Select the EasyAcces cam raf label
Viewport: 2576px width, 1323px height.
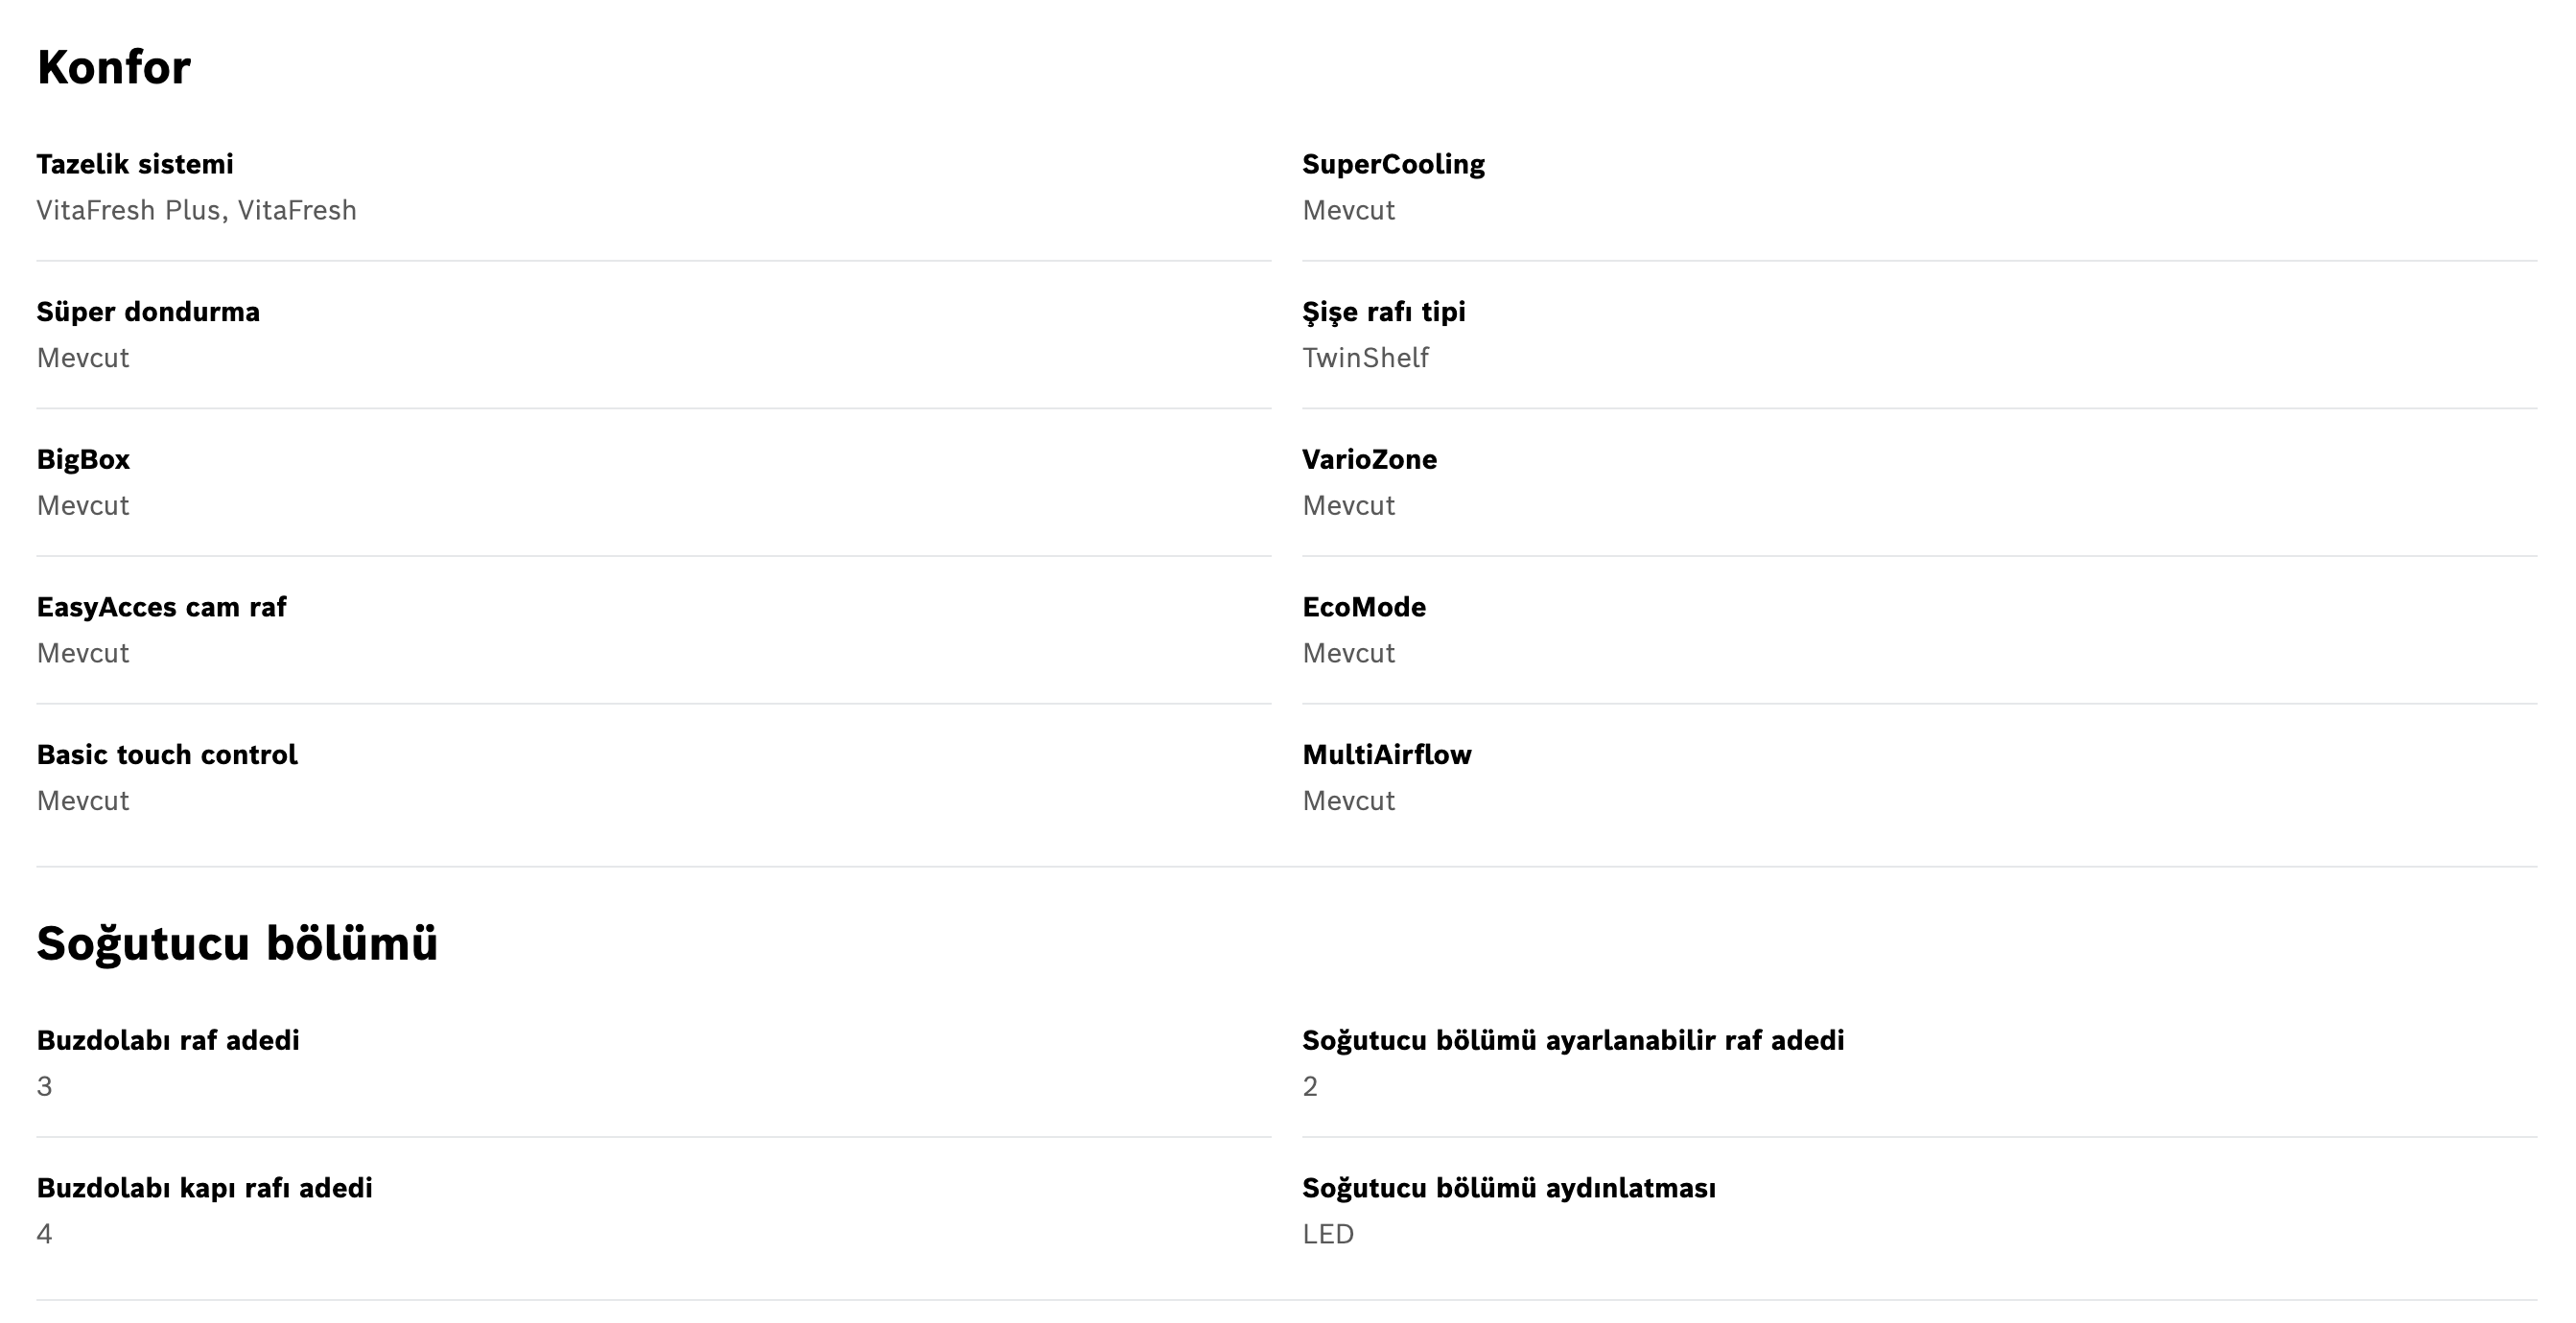pyautogui.click(x=162, y=608)
